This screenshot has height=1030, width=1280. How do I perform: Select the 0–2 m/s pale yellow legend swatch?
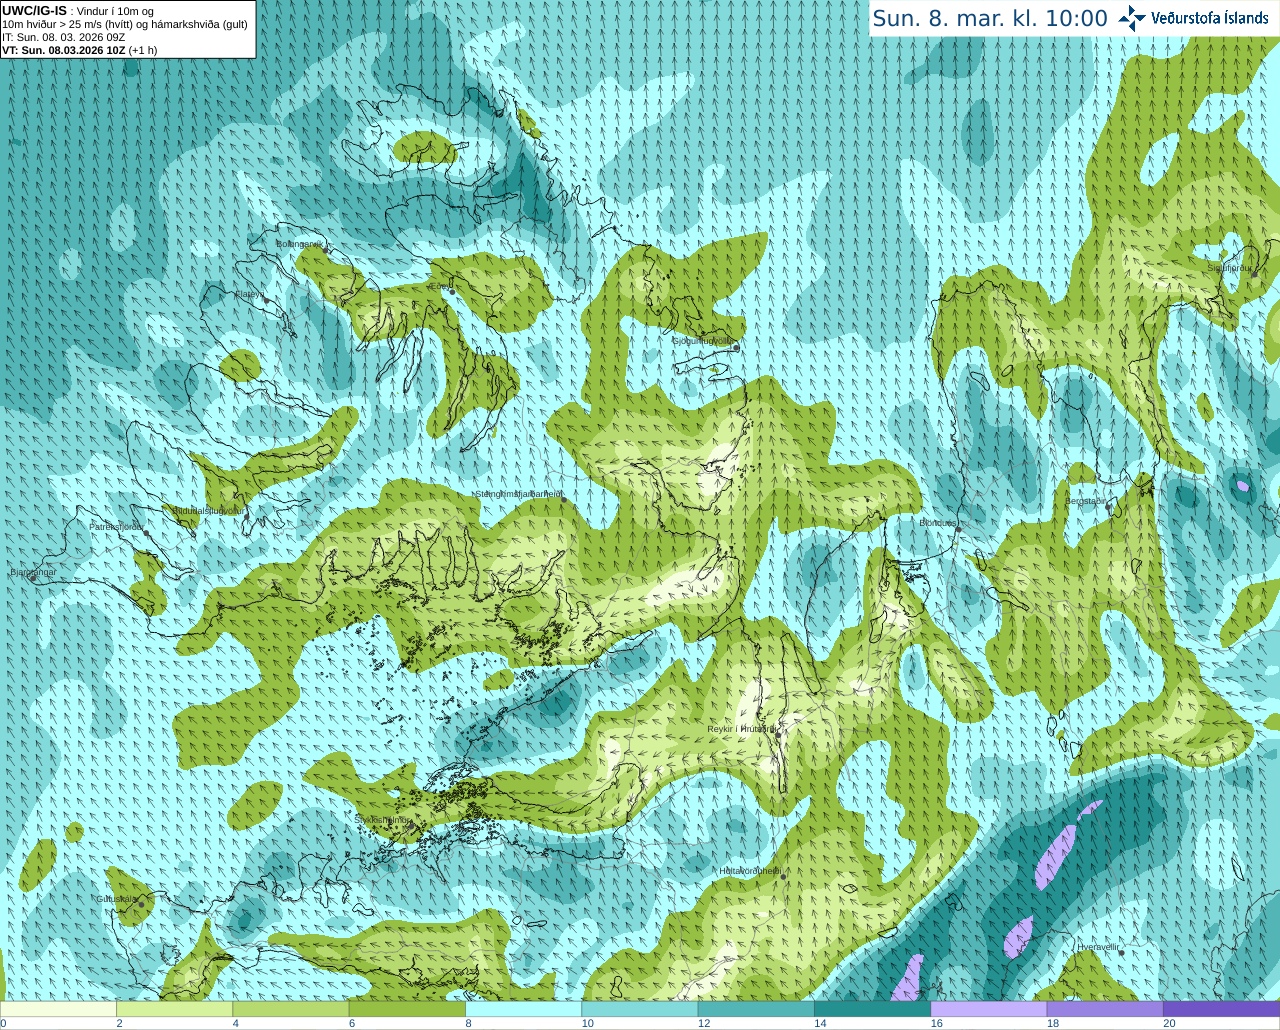pos(58,1009)
